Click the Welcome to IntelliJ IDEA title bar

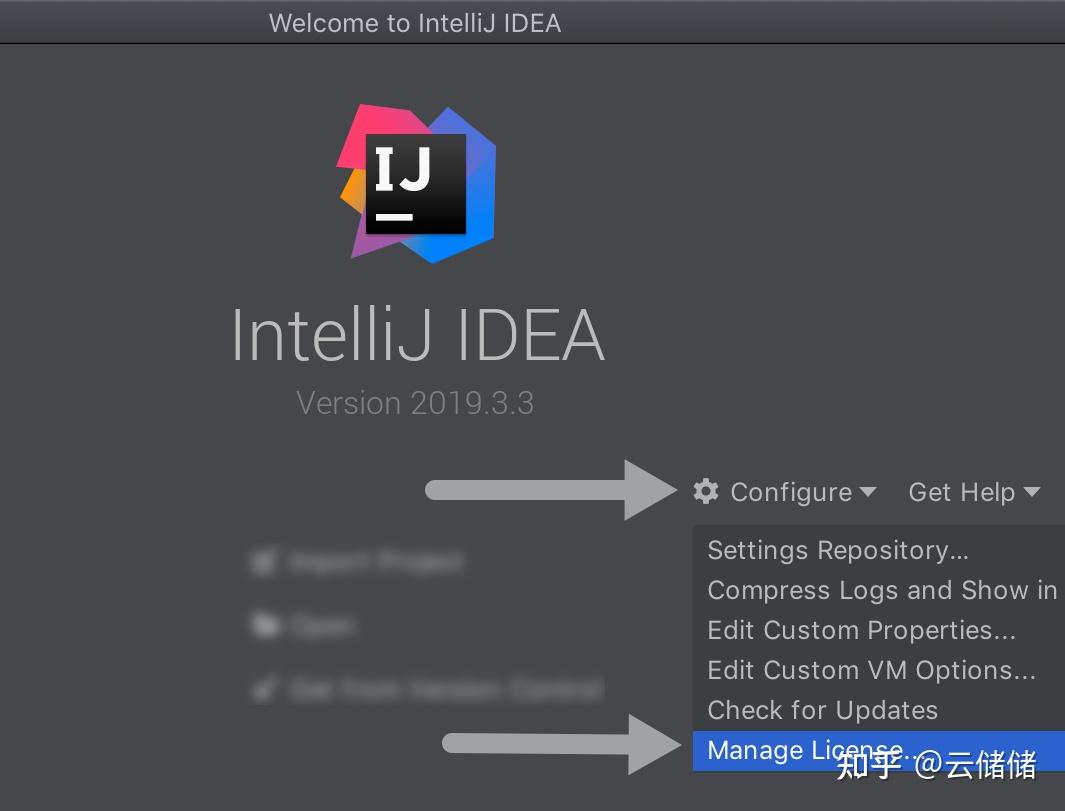click(414, 22)
